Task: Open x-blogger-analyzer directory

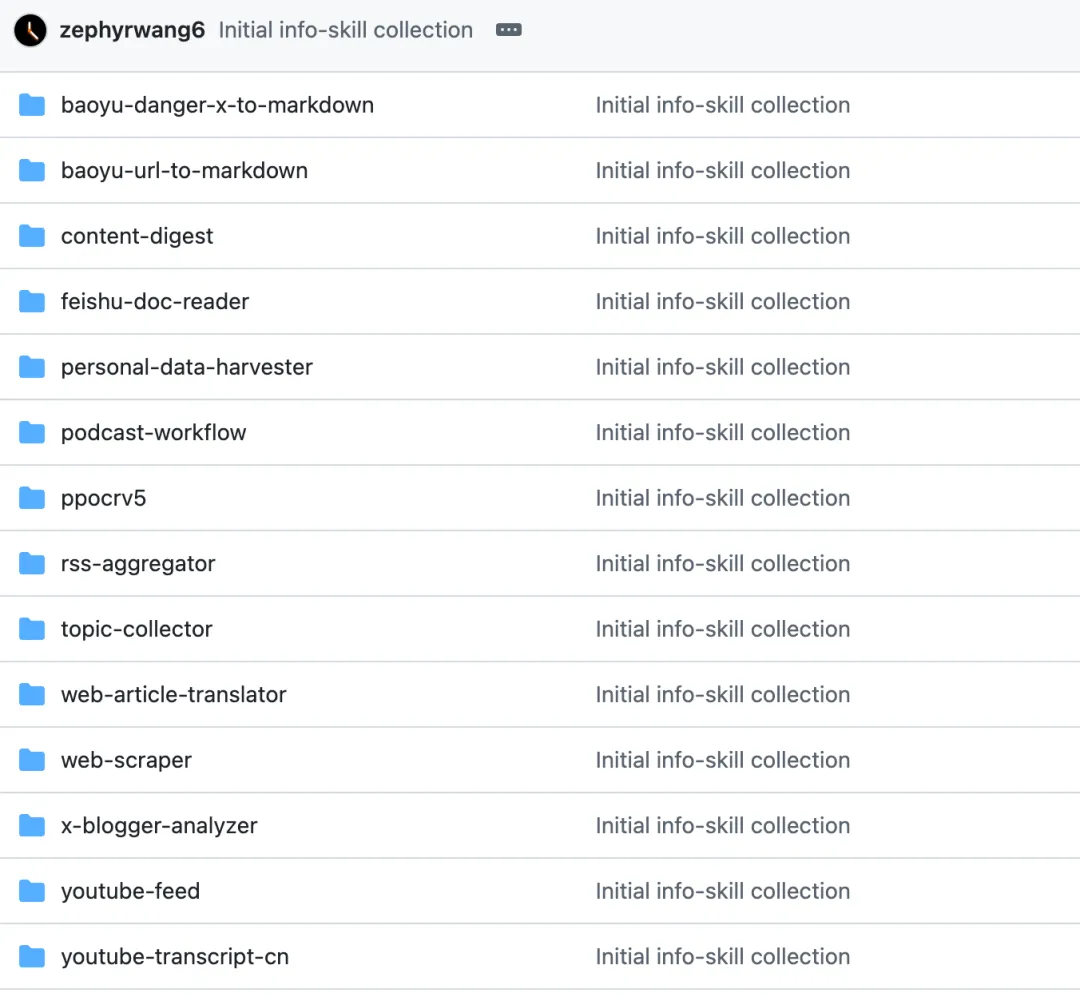Action: click(x=159, y=826)
